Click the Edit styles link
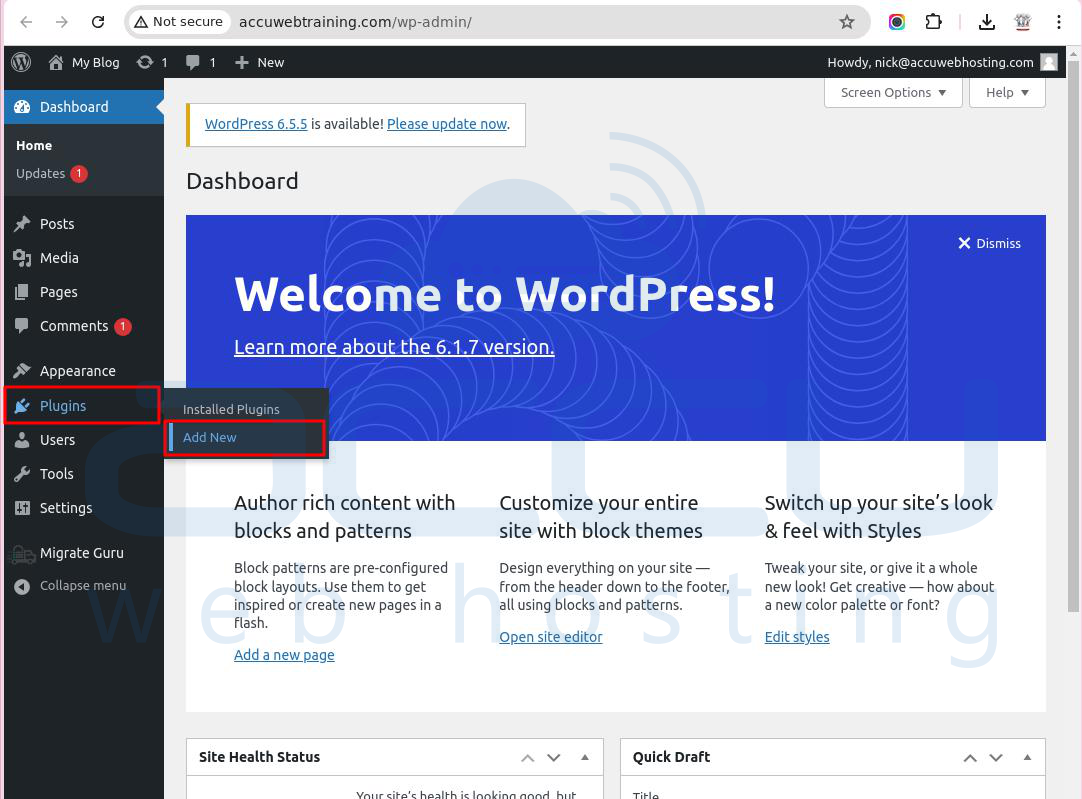 [x=797, y=637]
